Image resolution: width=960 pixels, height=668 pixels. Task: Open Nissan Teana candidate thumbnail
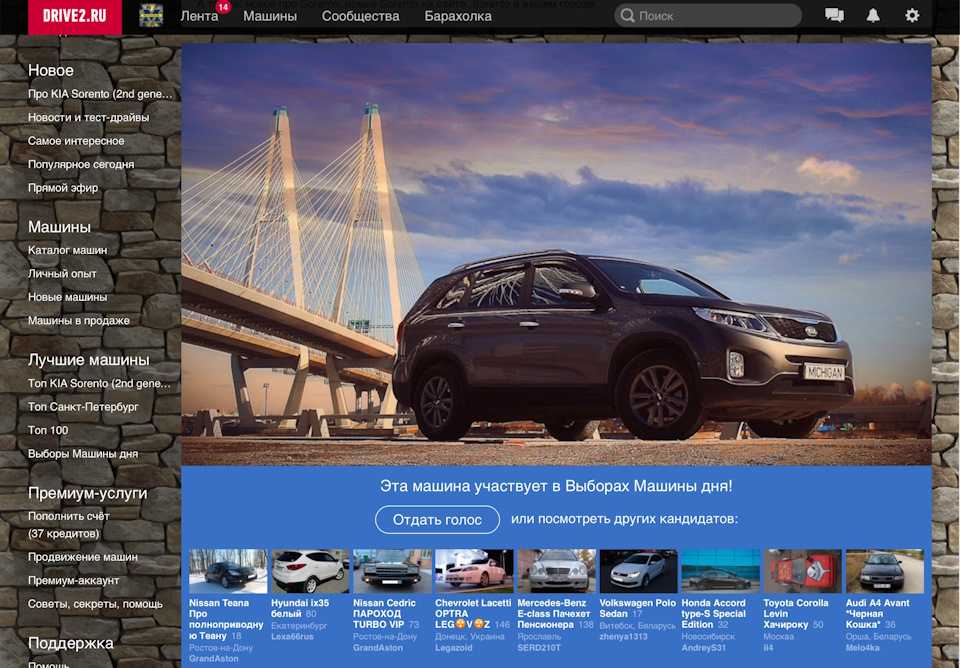[228, 571]
